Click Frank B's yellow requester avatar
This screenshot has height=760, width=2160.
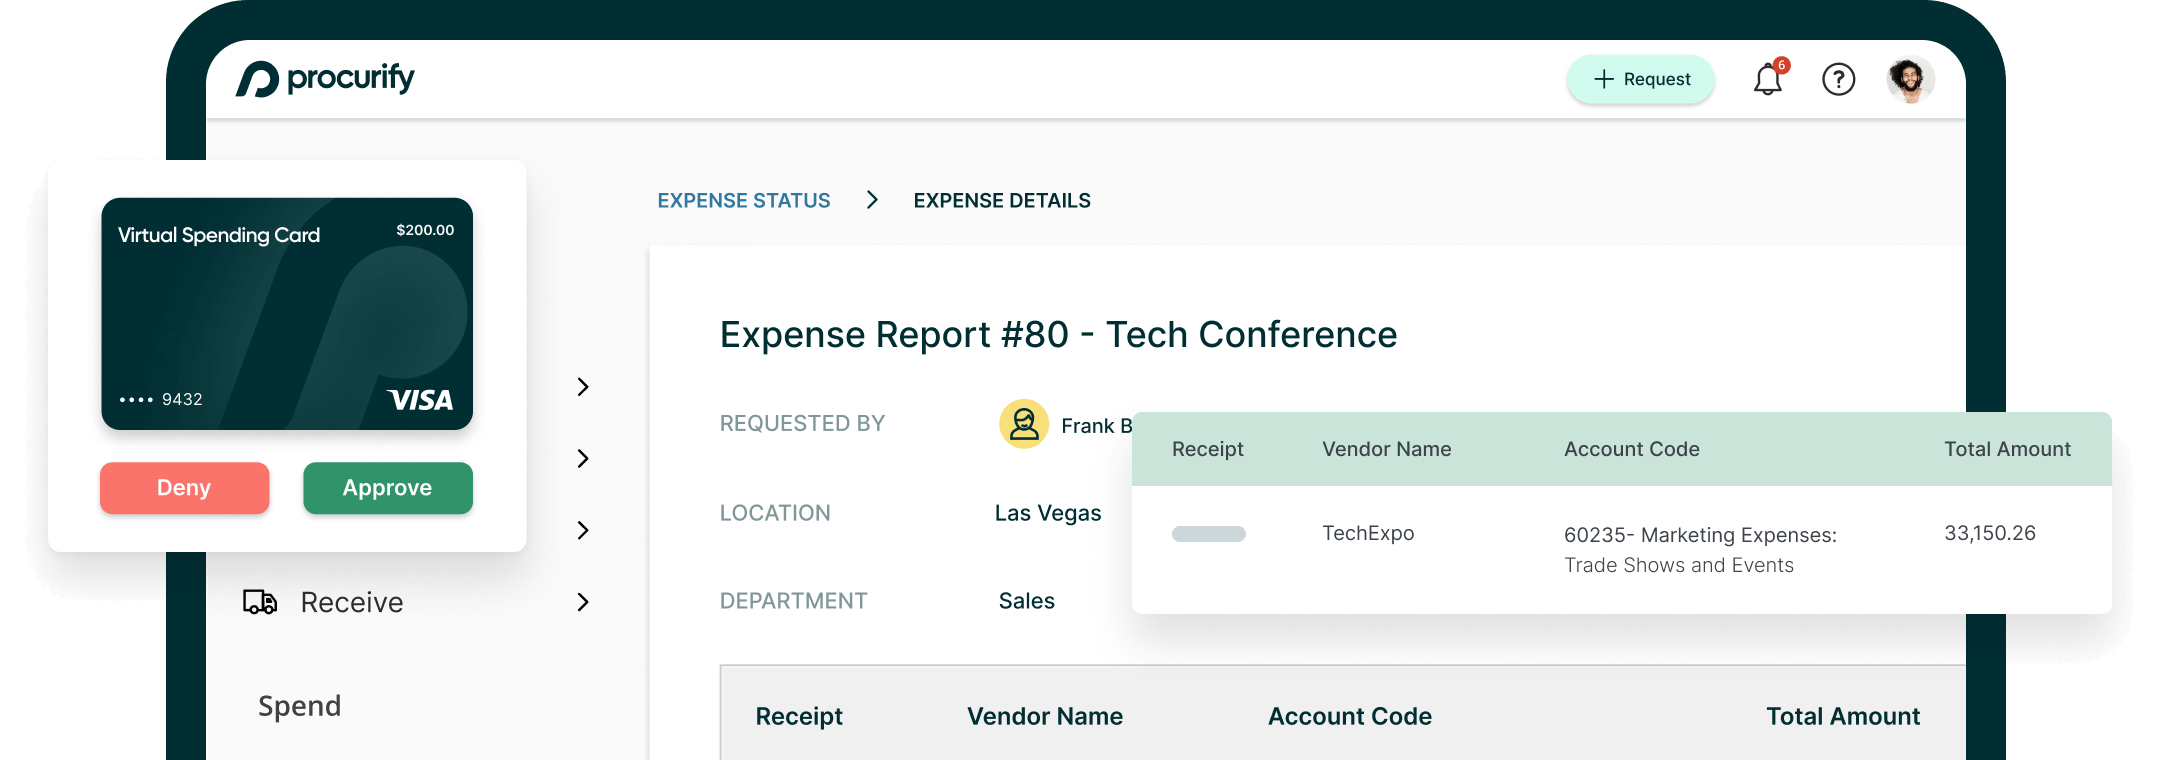1024,424
